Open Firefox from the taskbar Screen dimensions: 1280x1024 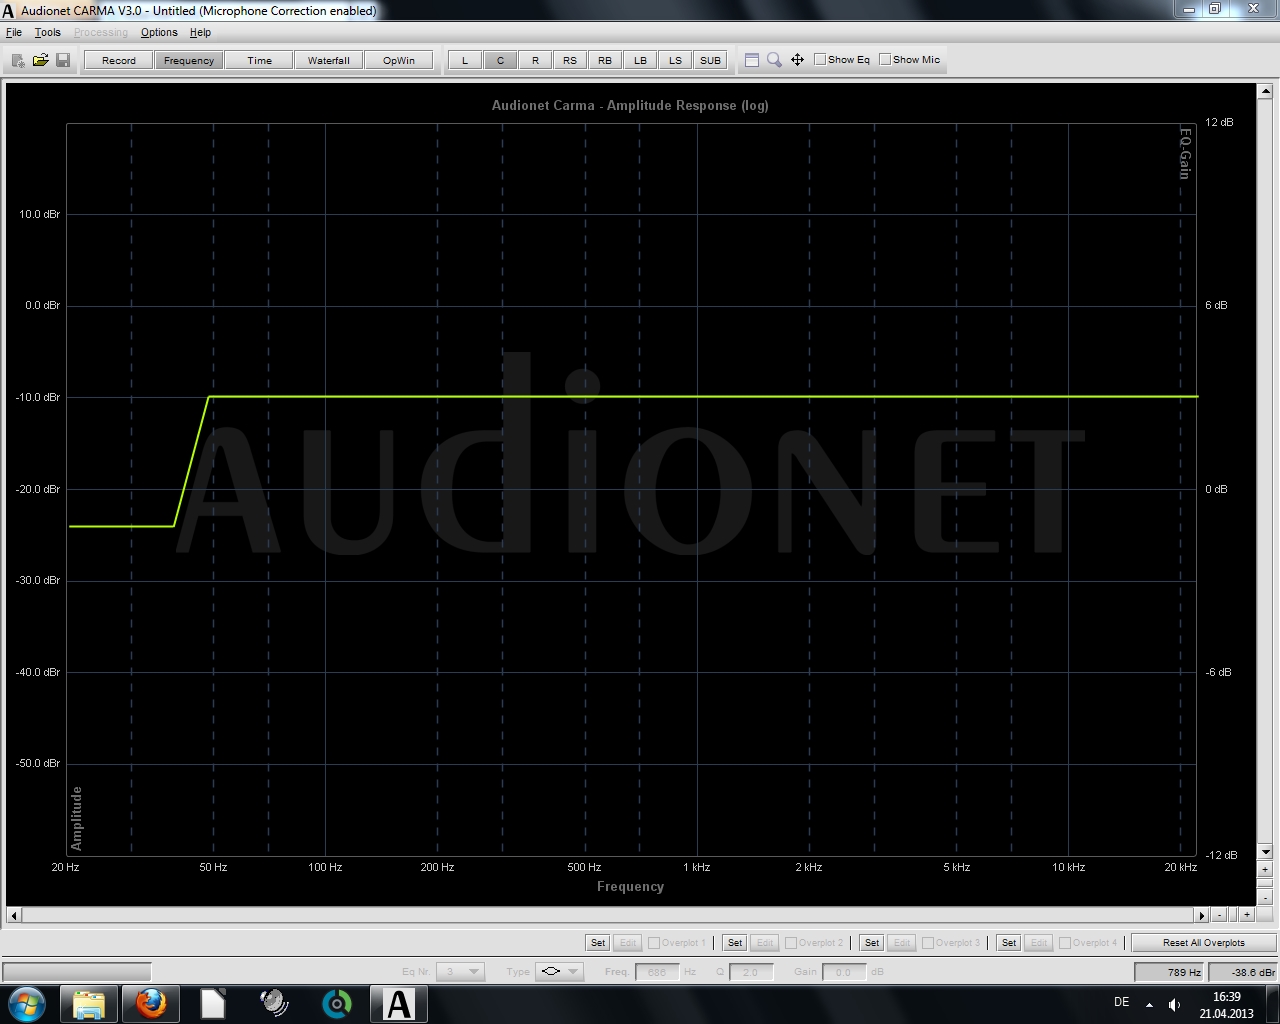151,1004
